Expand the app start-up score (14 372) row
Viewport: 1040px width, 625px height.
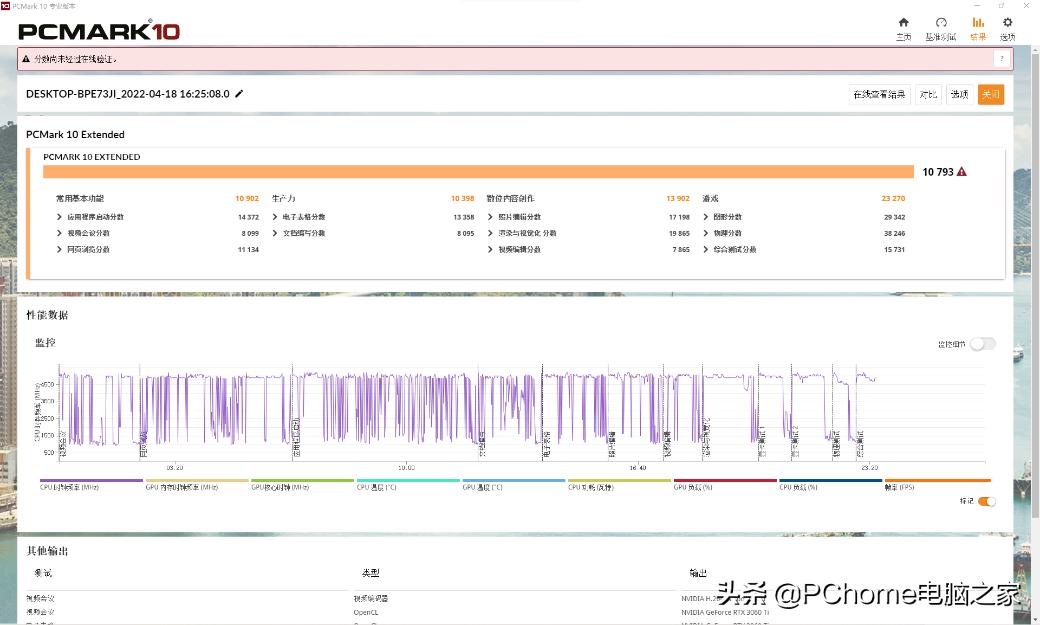click(x=60, y=217)
